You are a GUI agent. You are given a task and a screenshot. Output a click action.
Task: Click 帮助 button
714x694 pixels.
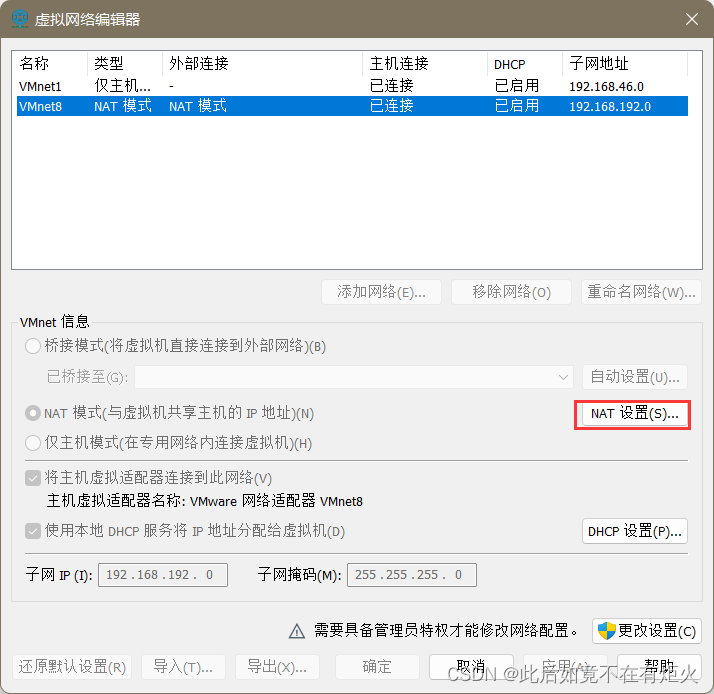coord(659,667)
